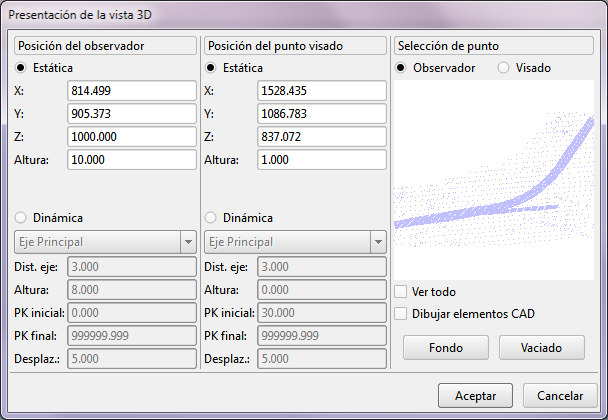Click observer Y field showing 905.373

click(x=131, y=114)
